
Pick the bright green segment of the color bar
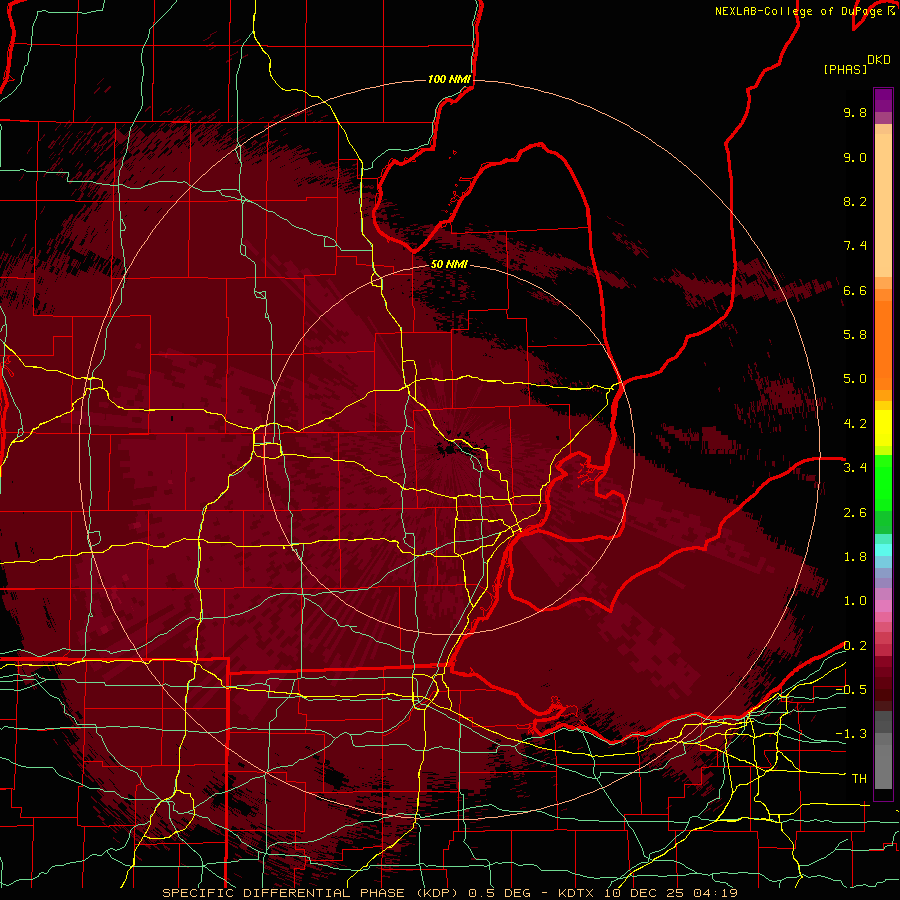coord(883,483)
